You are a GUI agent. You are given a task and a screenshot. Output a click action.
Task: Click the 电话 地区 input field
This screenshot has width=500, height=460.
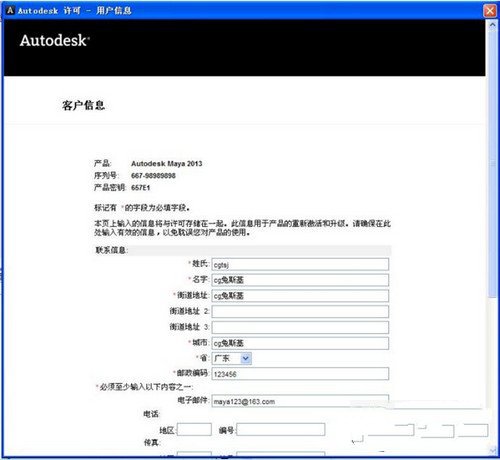(x=194, y=429)
